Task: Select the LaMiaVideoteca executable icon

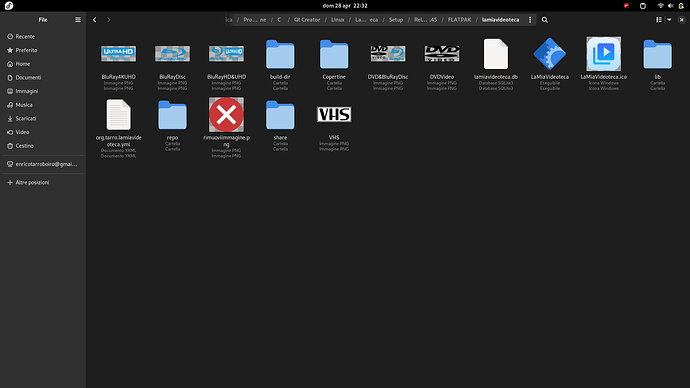Action: click(x=550, y=54)
